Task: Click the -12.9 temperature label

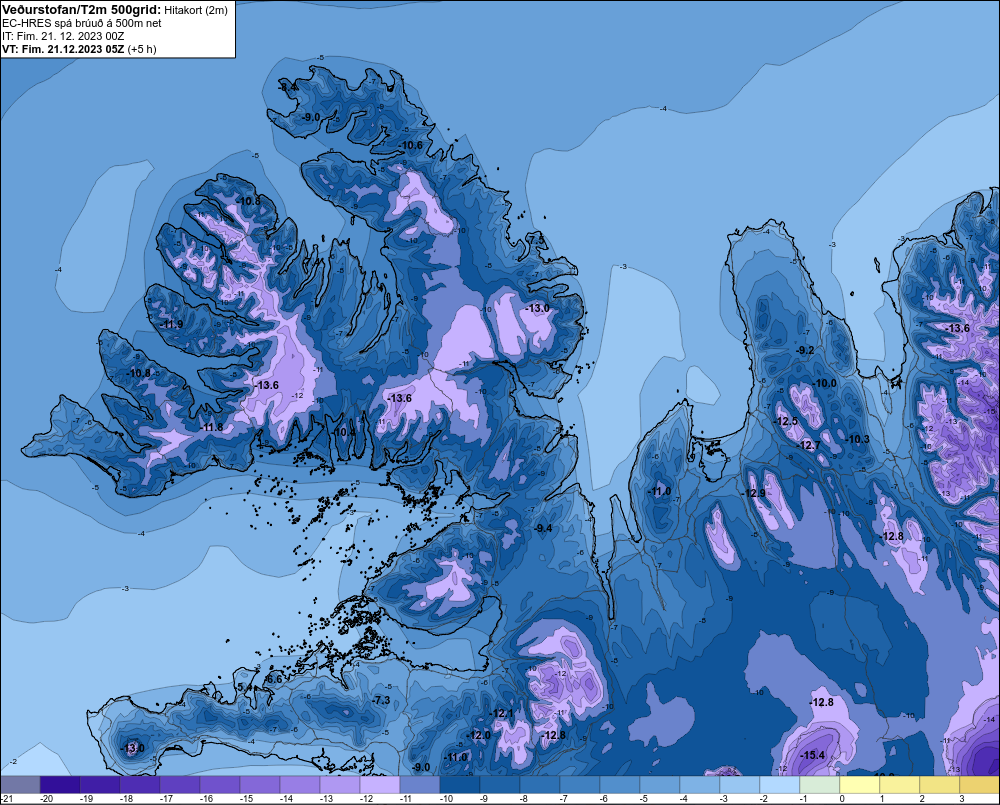Action: click(754, 493)
